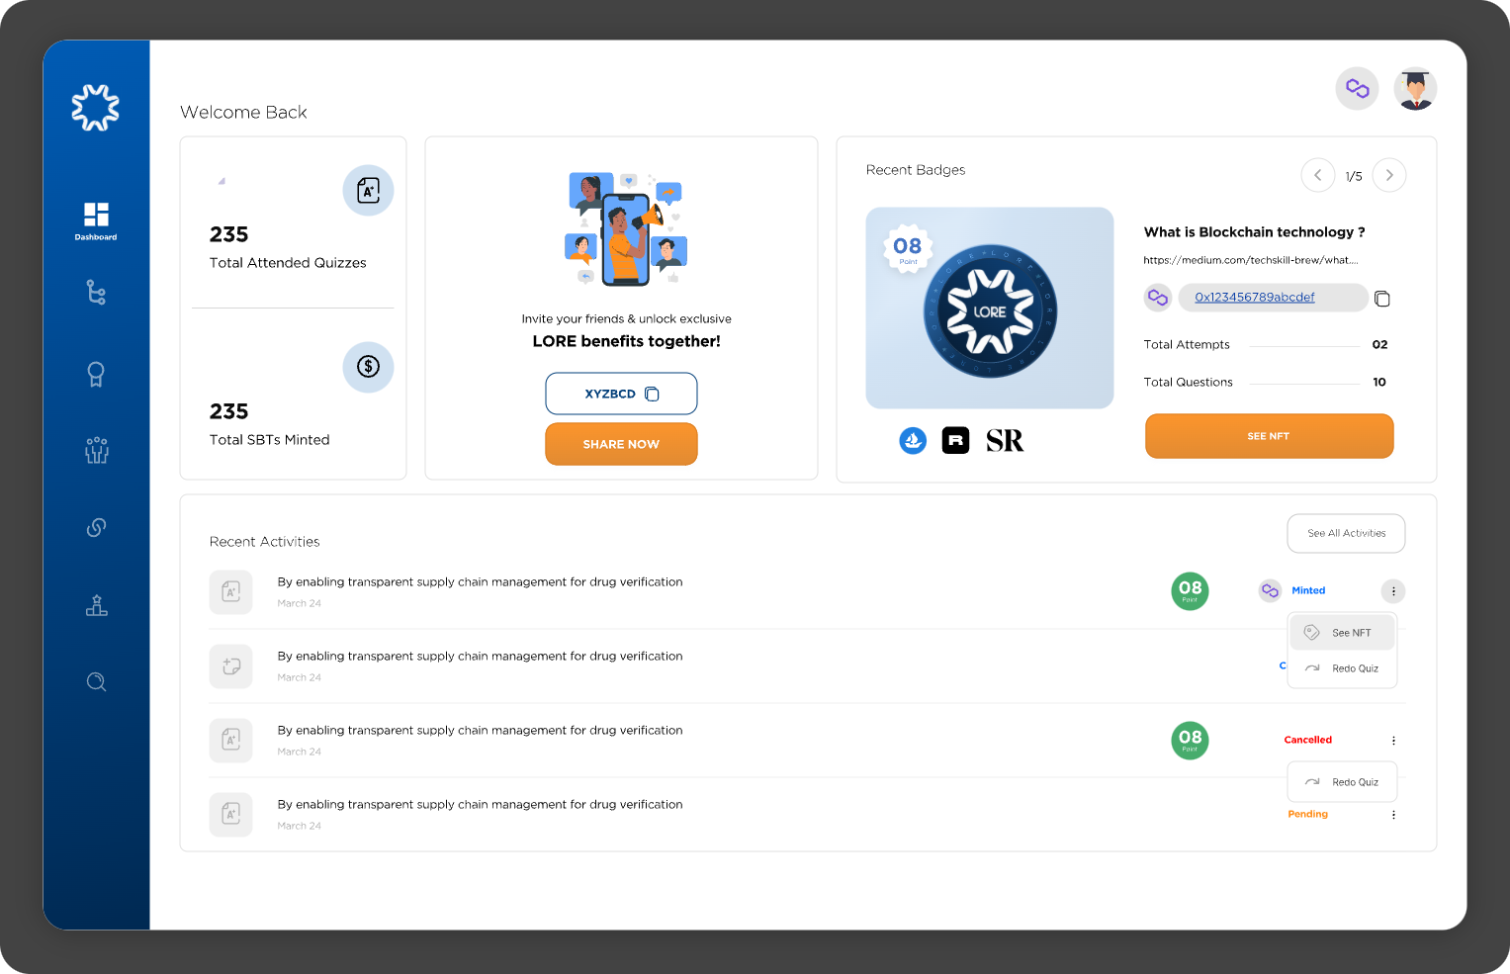Open options menu for Pending activity

tap(1393, 815)
